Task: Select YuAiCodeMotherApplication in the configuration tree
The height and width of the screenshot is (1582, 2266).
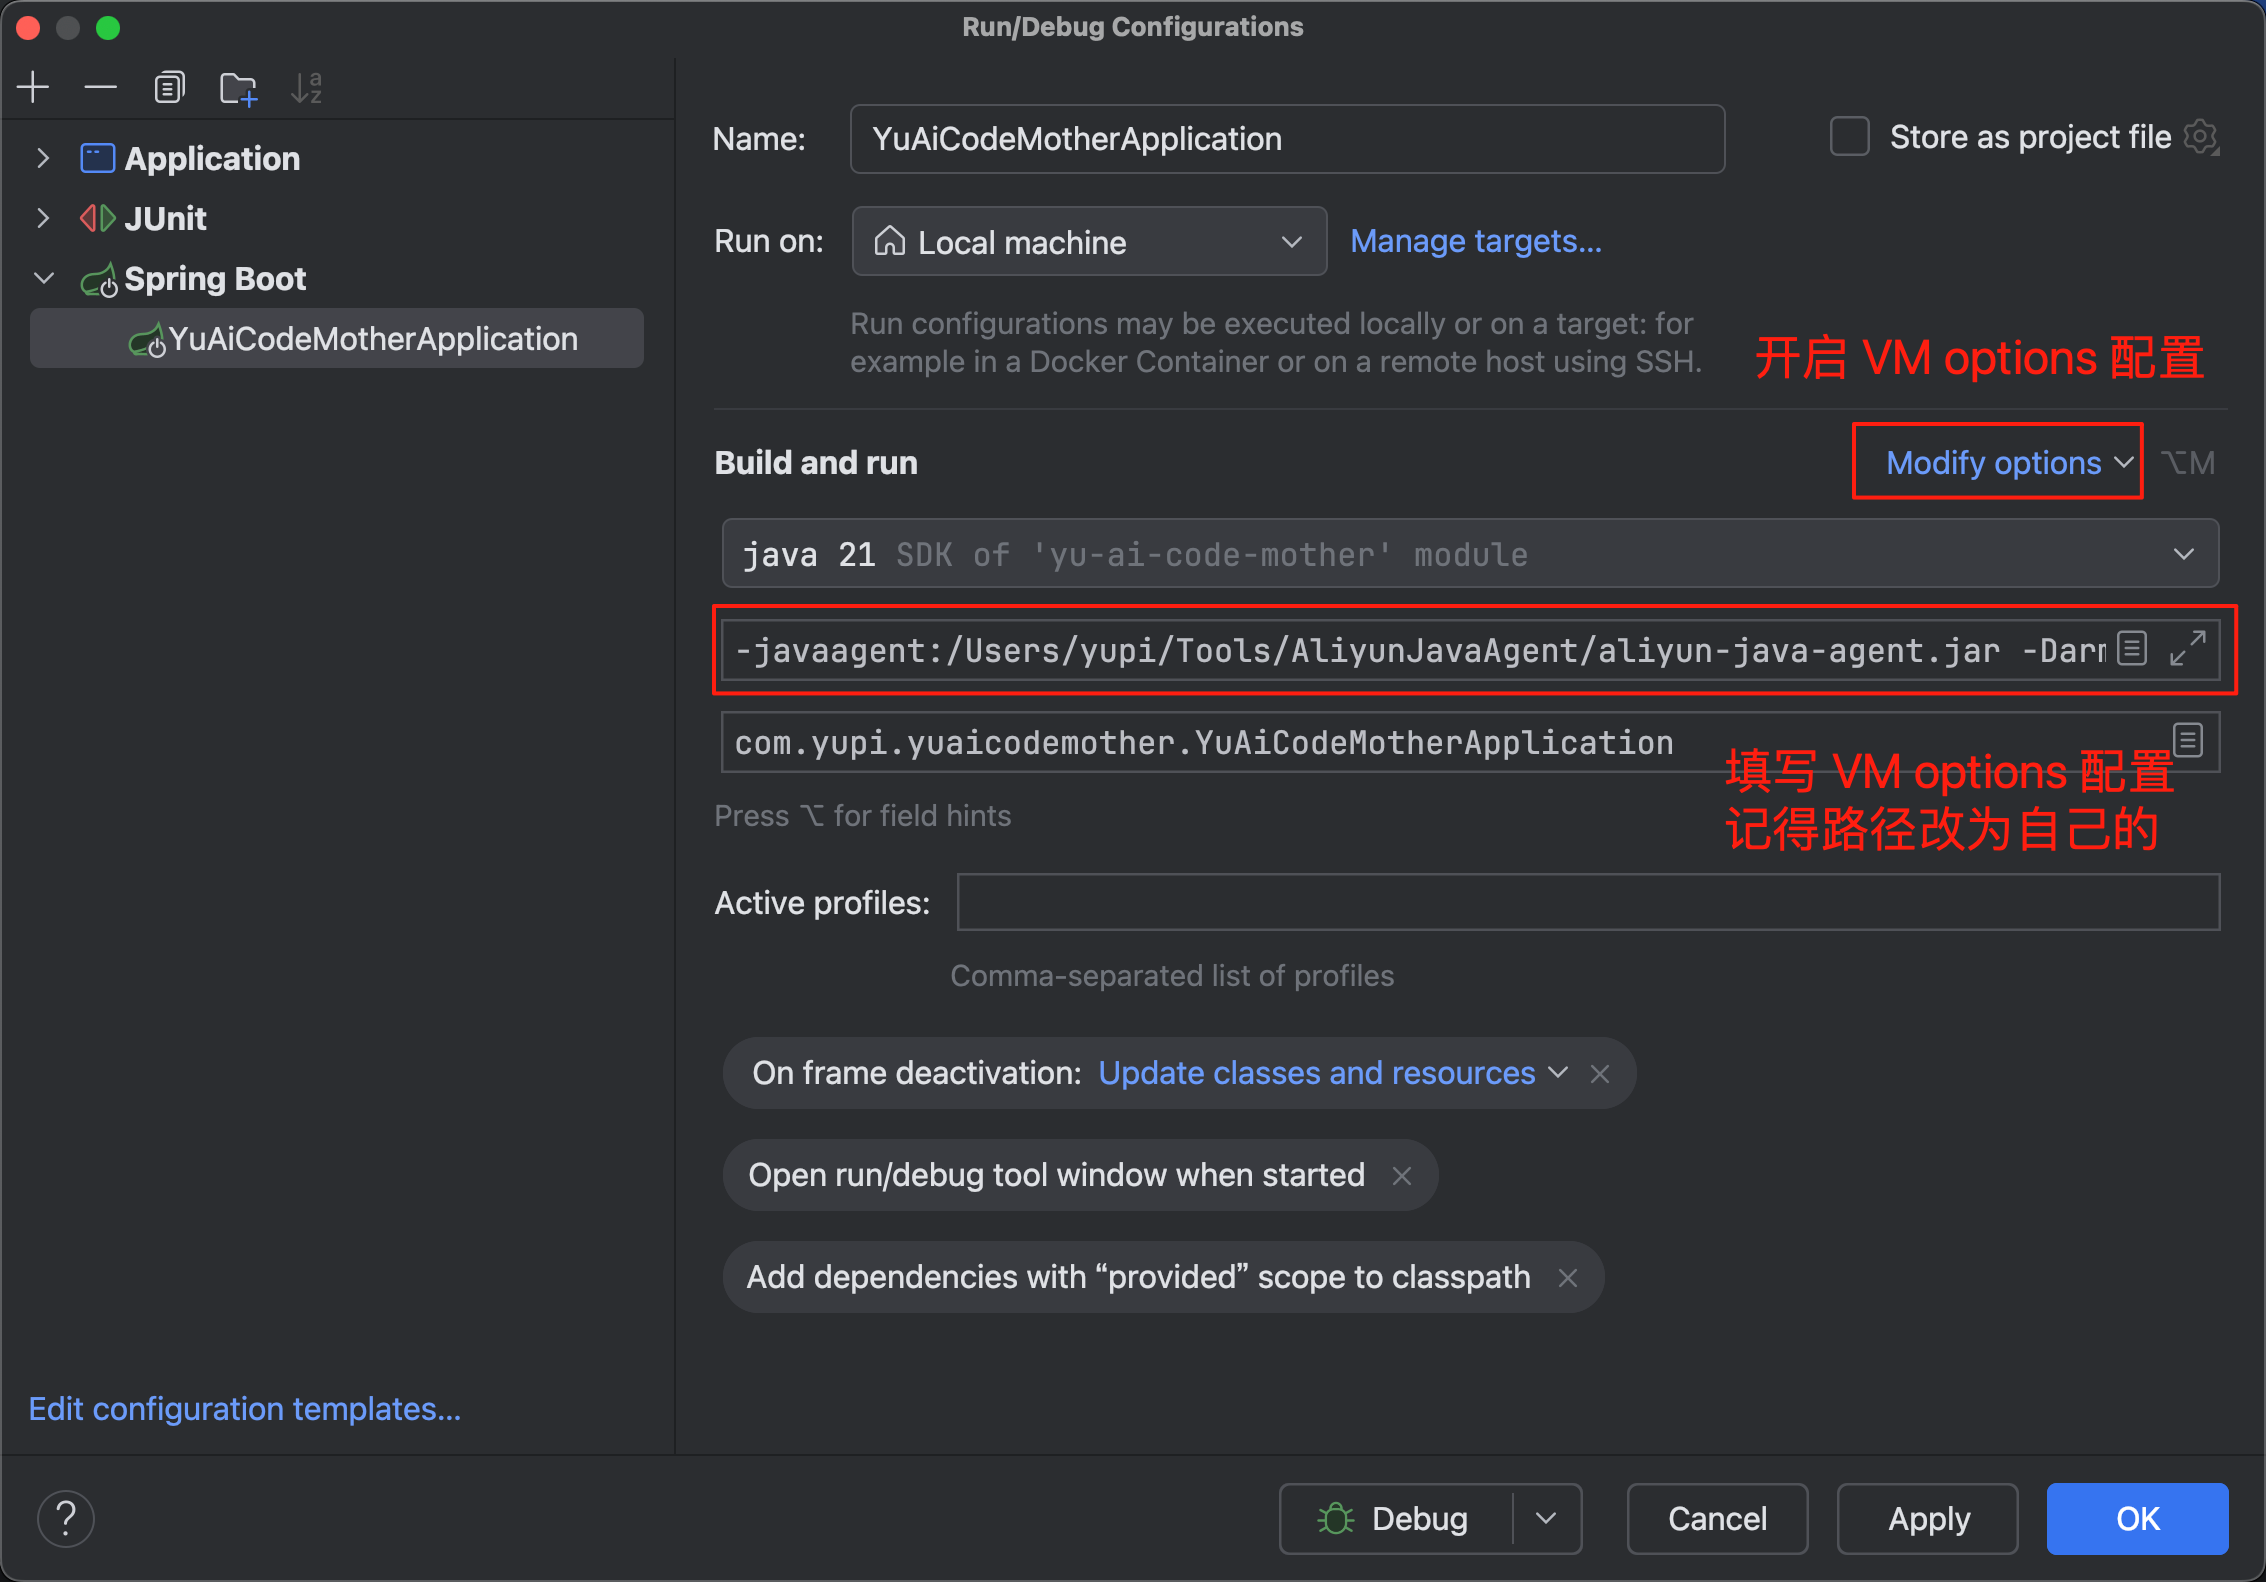Action: click(x=372, y=339)
